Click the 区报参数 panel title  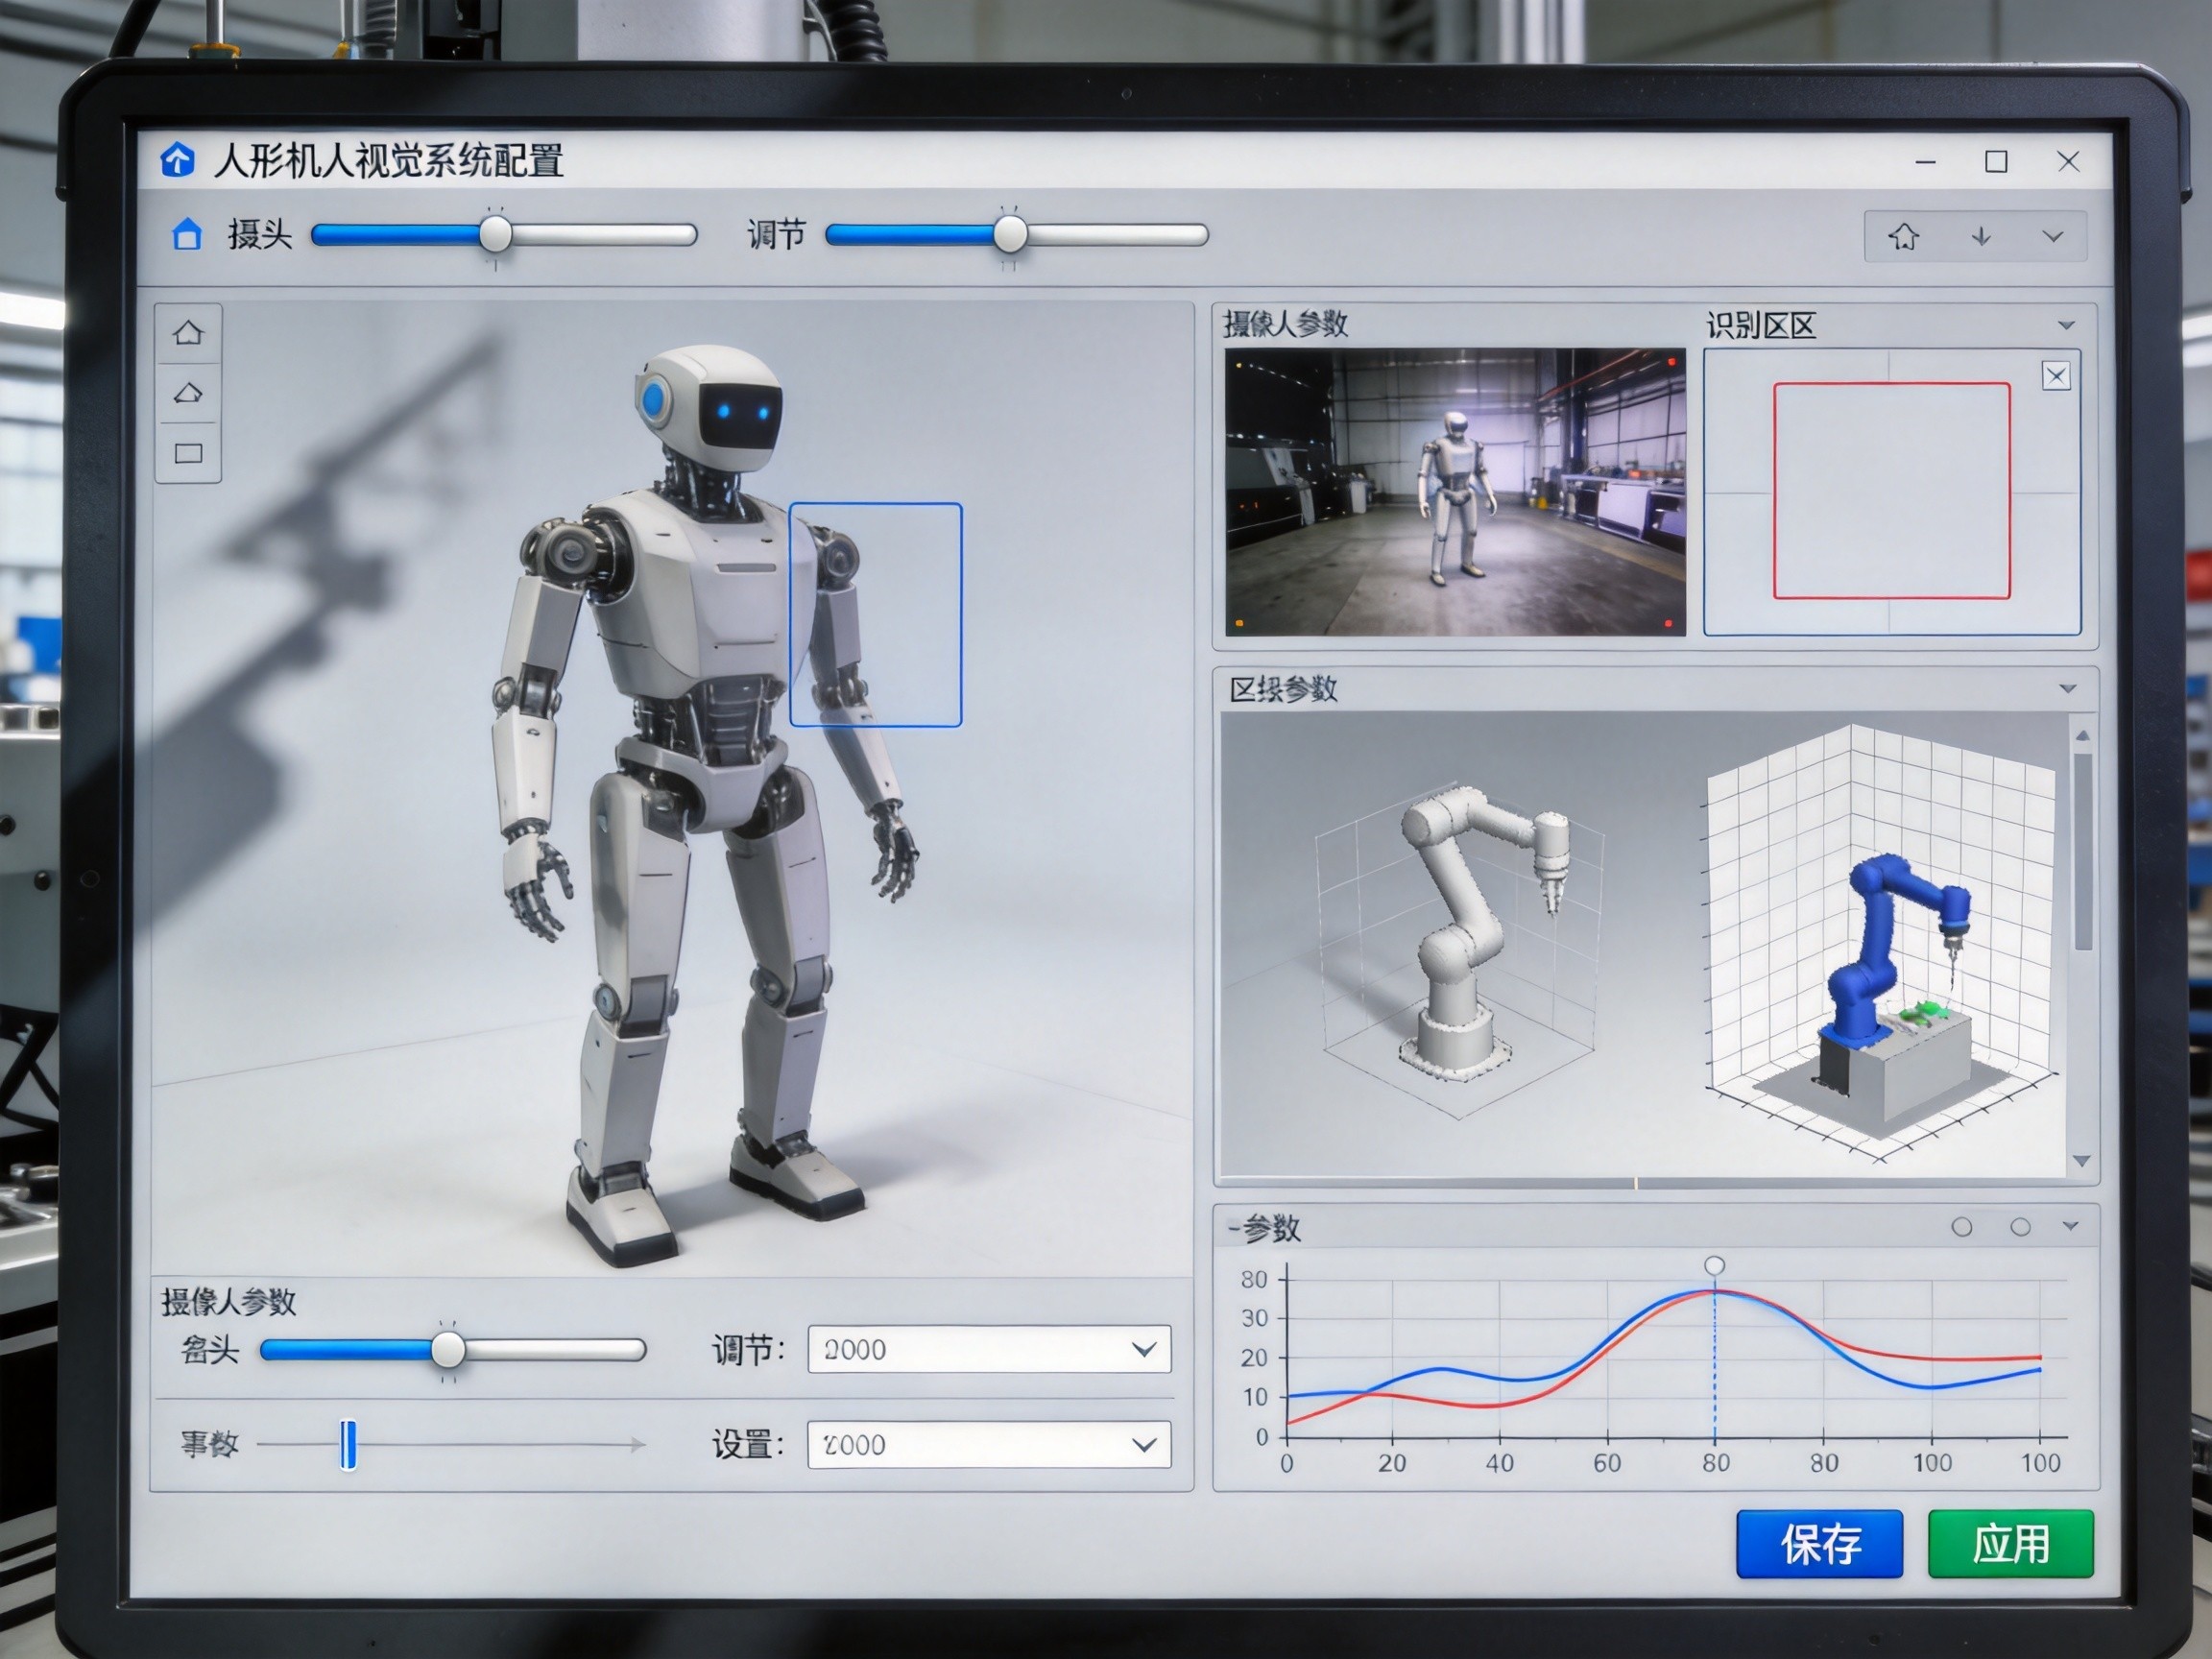(x=1283, y=689)
